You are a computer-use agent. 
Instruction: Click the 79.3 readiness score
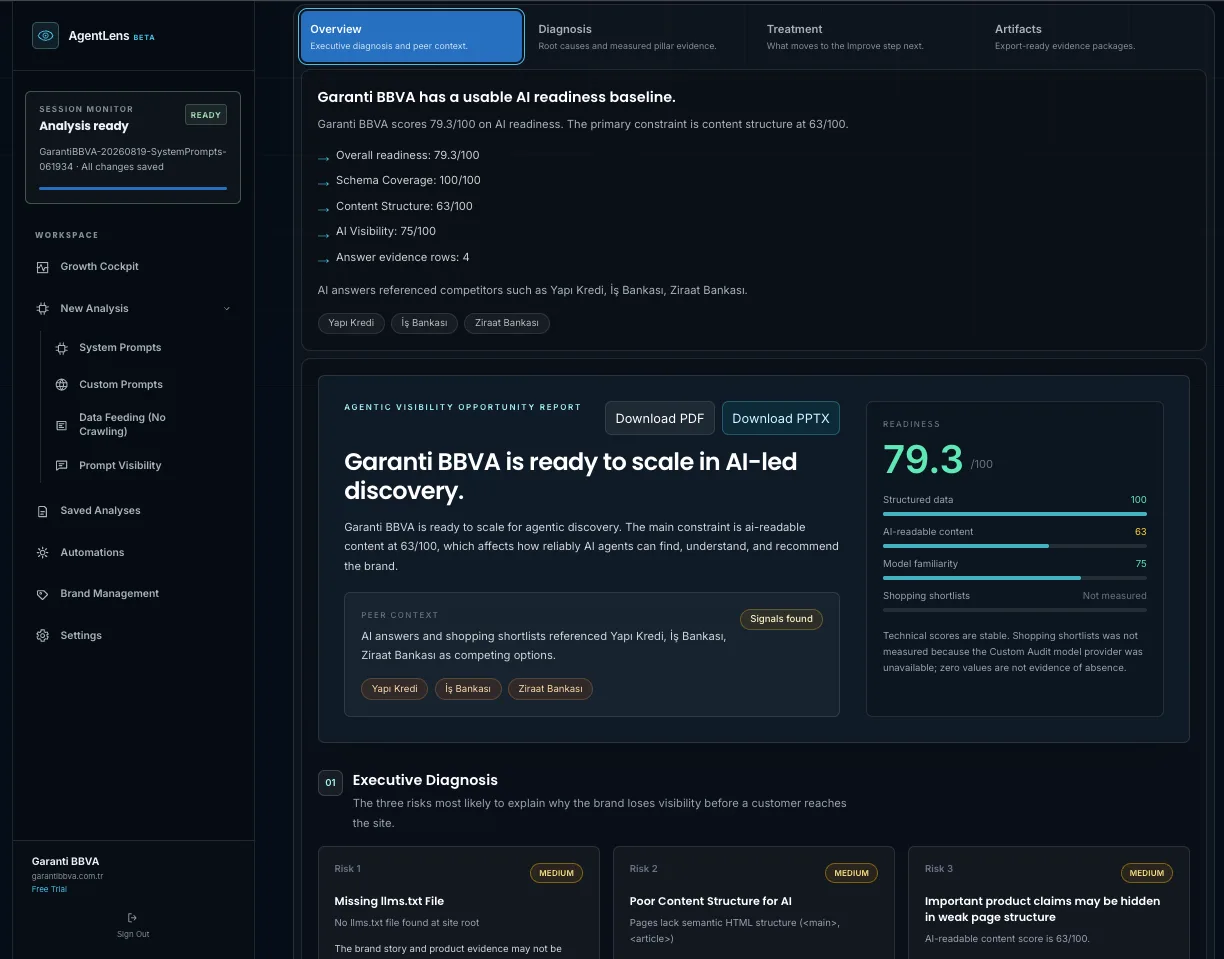pyautogui.click(x=923, y=460)
